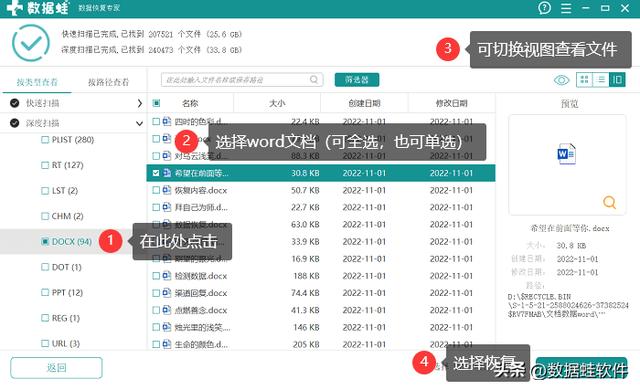
Task: Open the help question mark icon
Action: [544, 8]
